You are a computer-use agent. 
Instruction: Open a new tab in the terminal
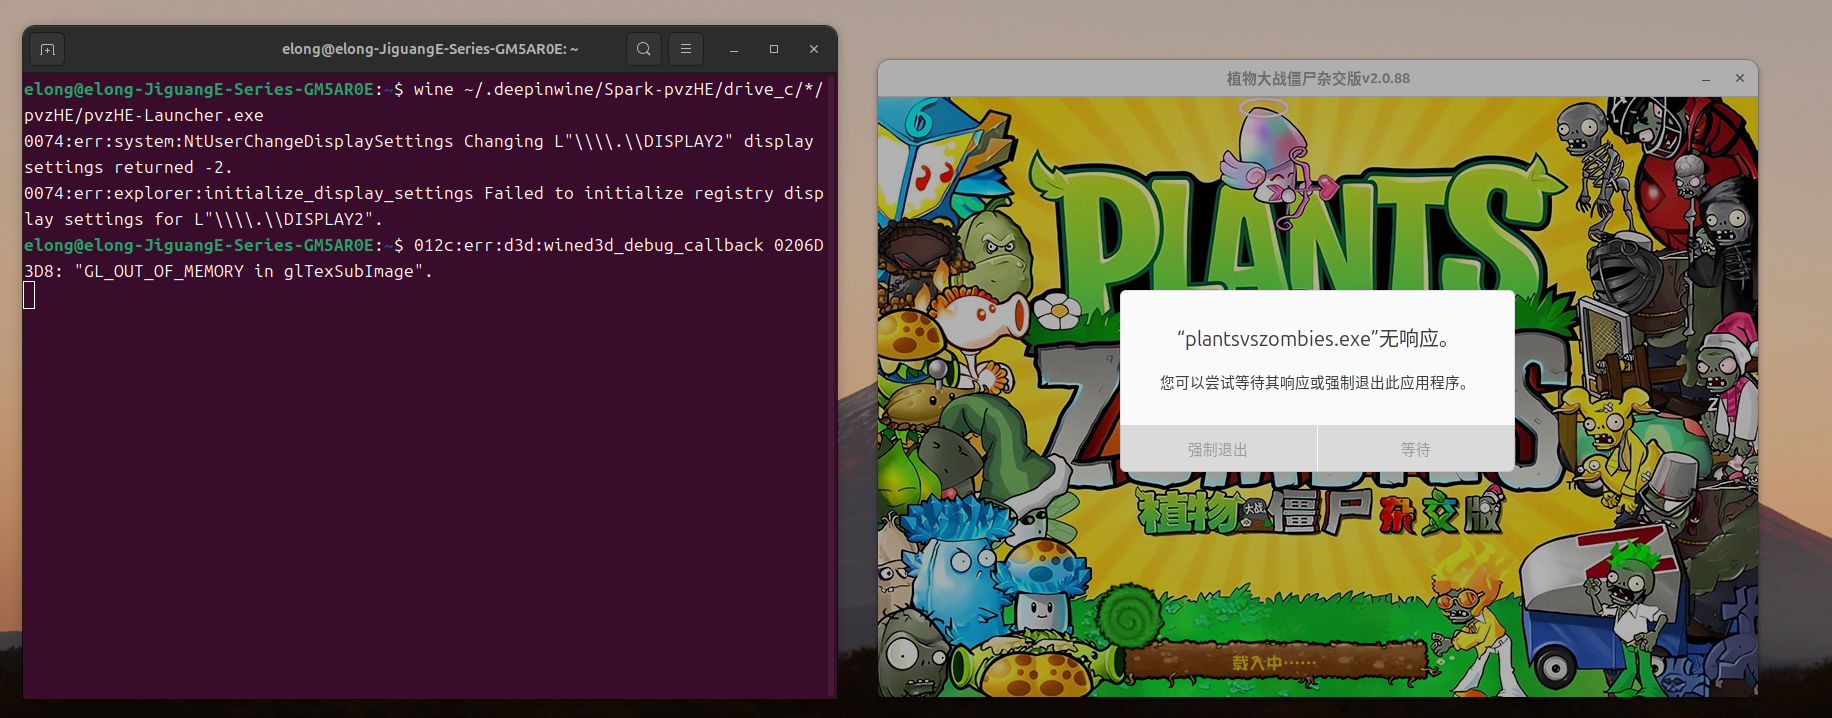click(x=47, y=49)
